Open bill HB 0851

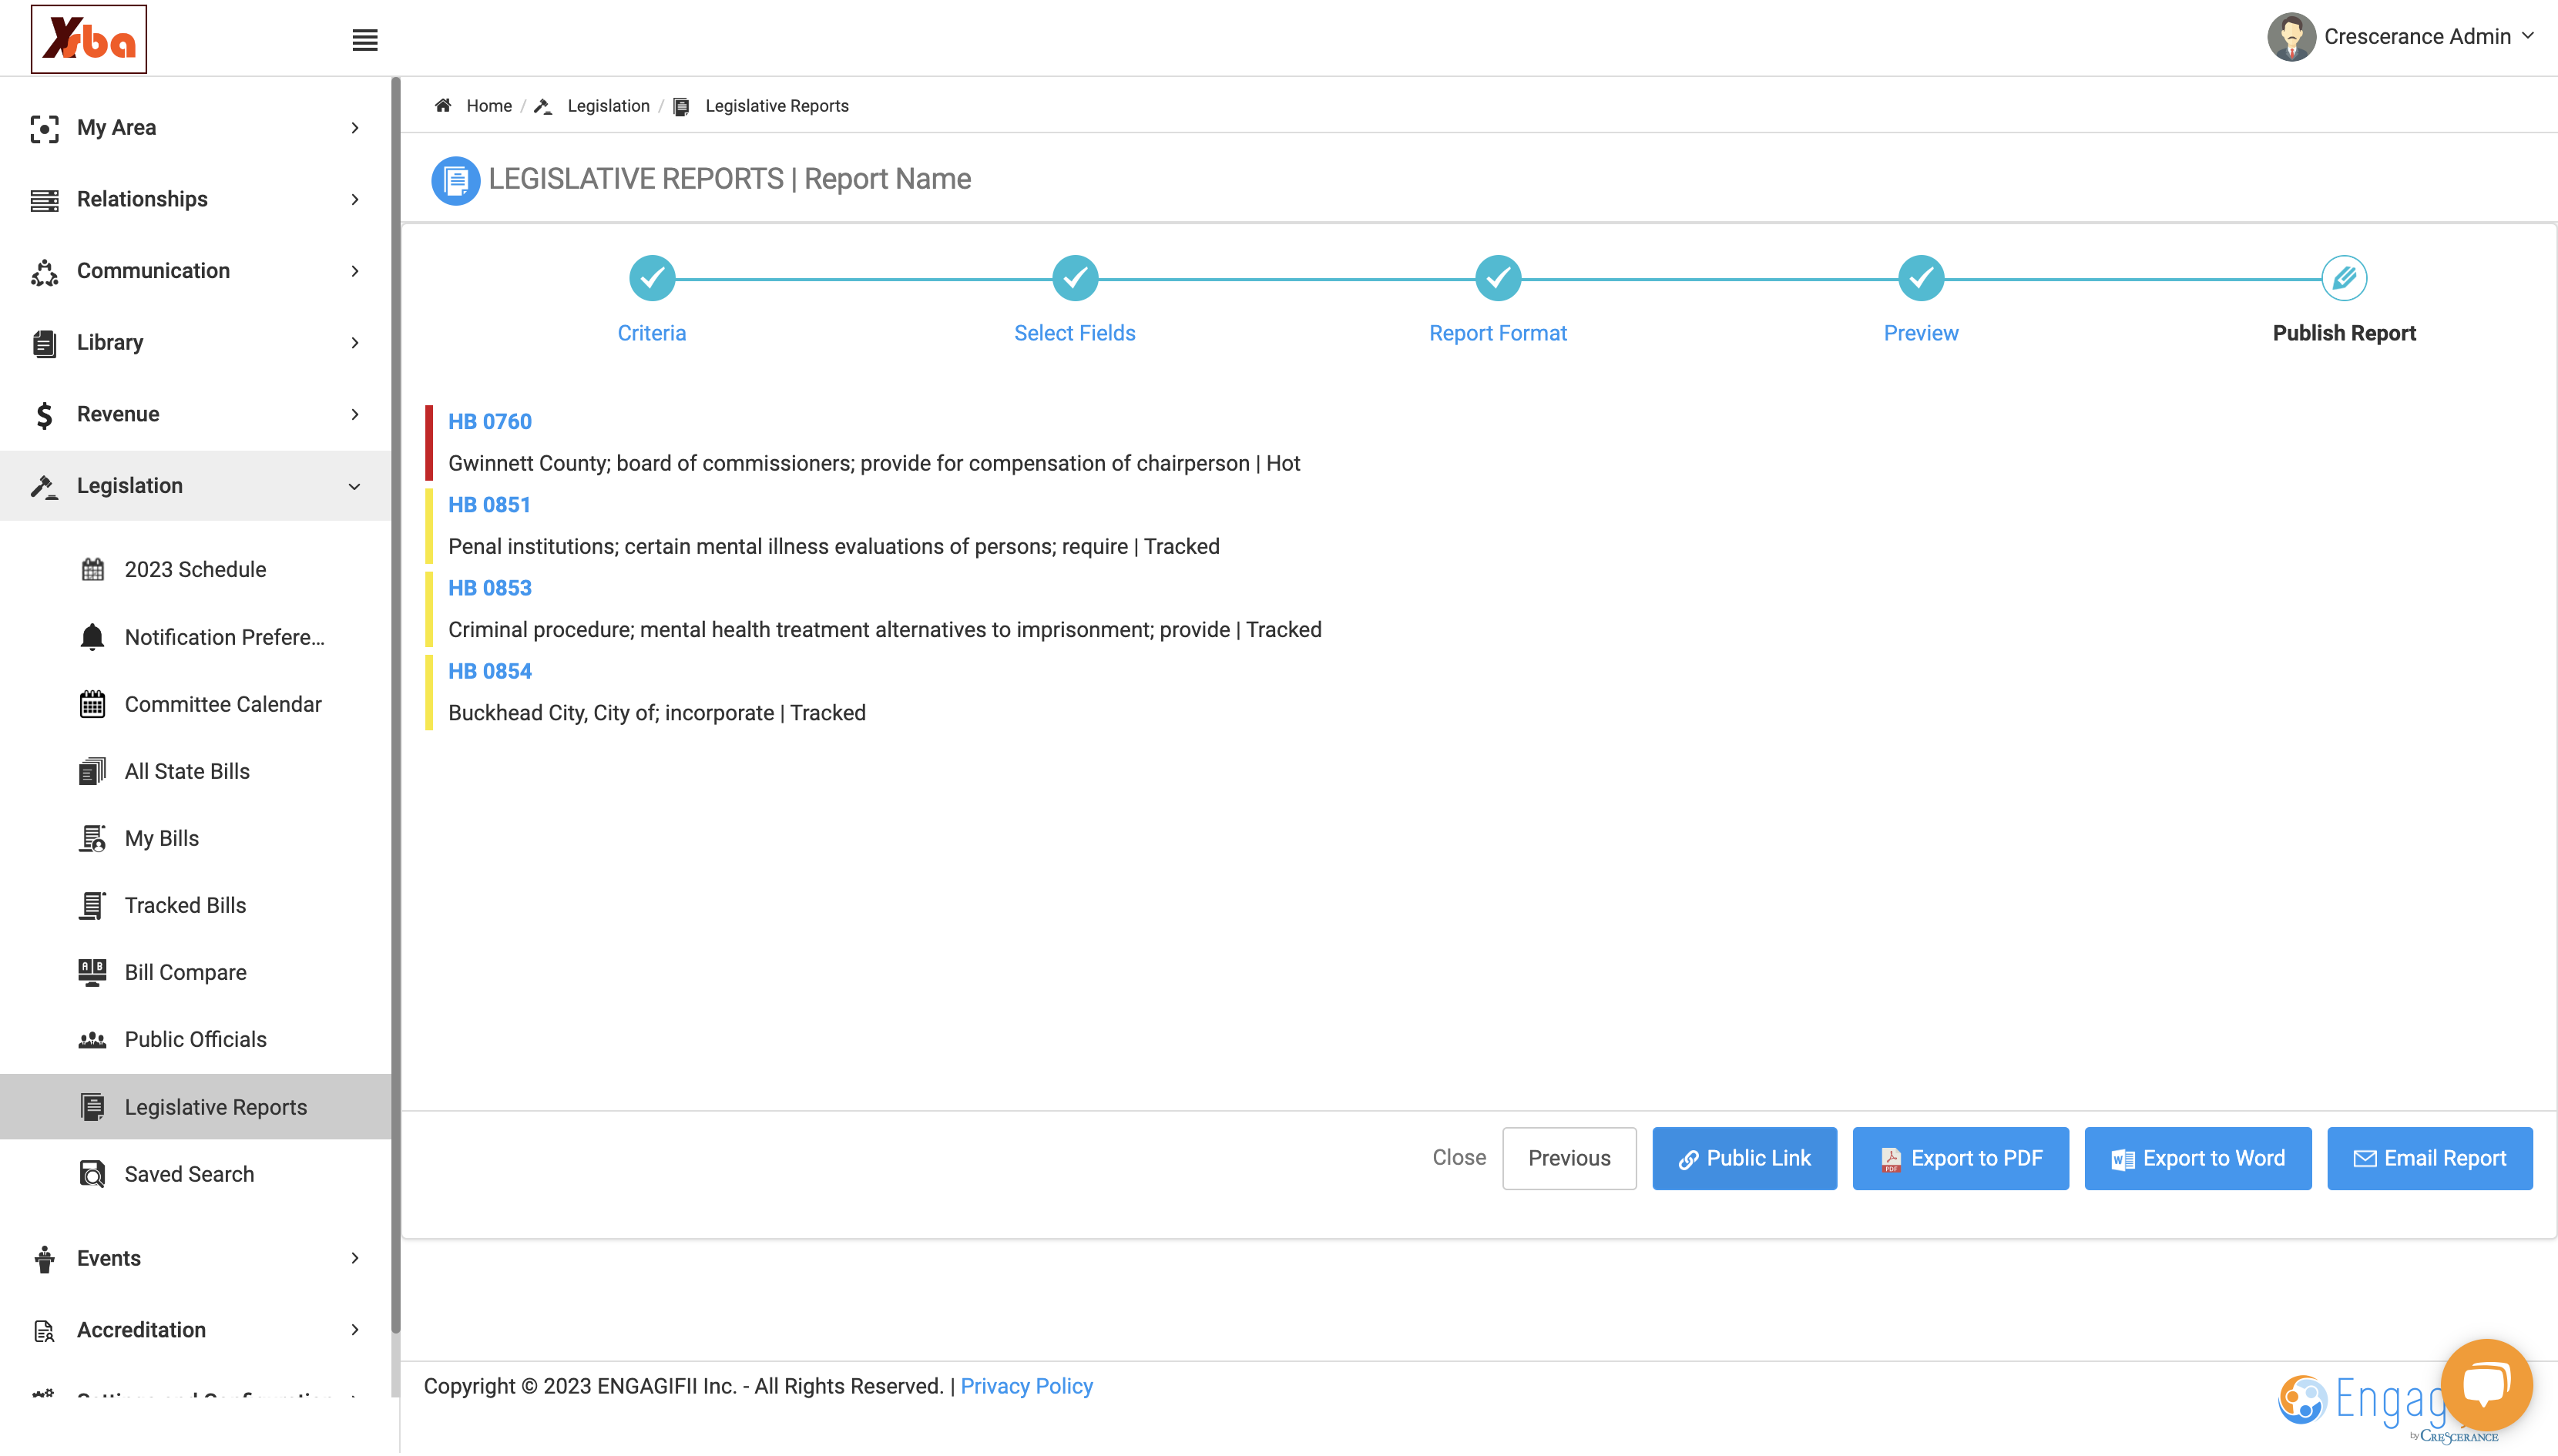tap(489, 505)
